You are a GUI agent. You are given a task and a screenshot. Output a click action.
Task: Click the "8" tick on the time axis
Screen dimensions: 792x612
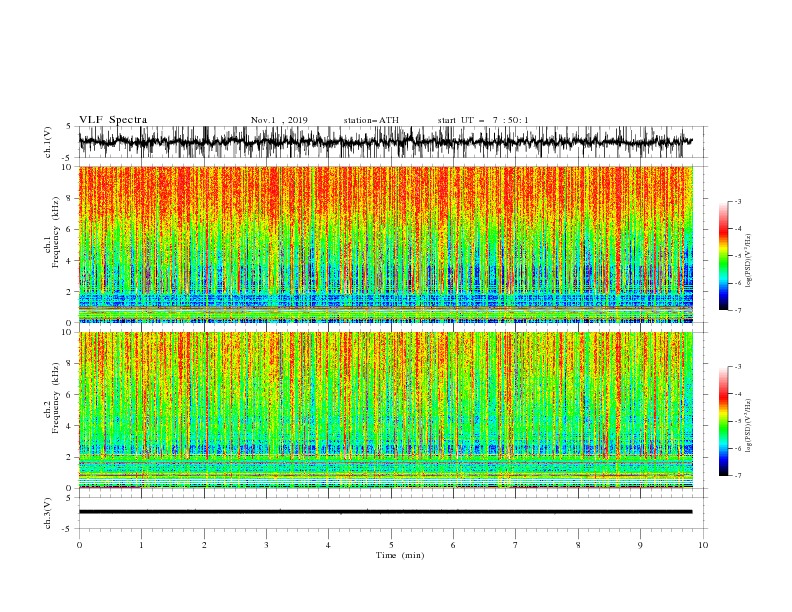pos(578,545)
